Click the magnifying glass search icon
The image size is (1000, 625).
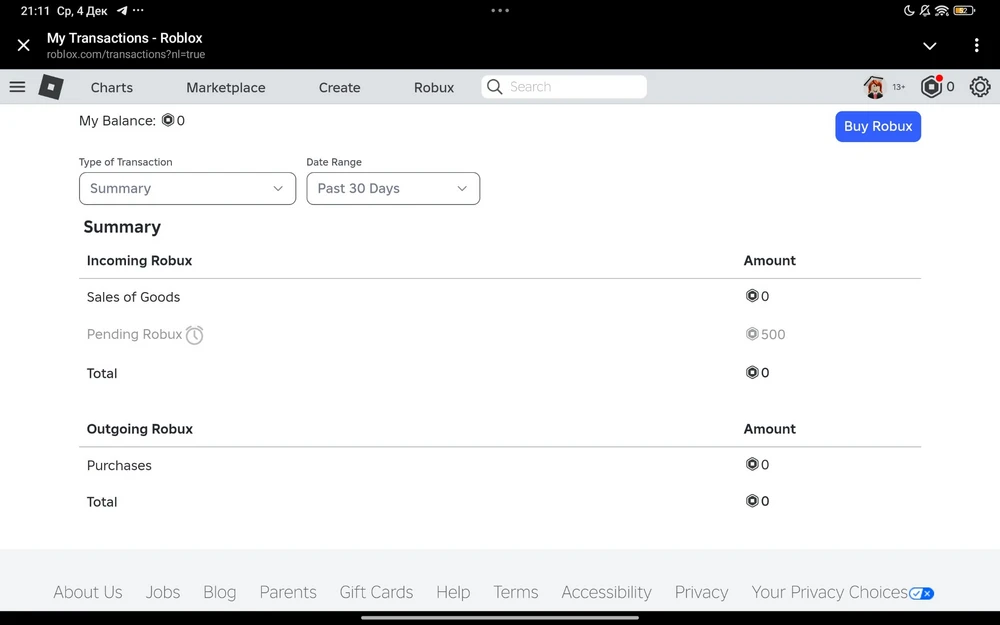tap(494, 87)
